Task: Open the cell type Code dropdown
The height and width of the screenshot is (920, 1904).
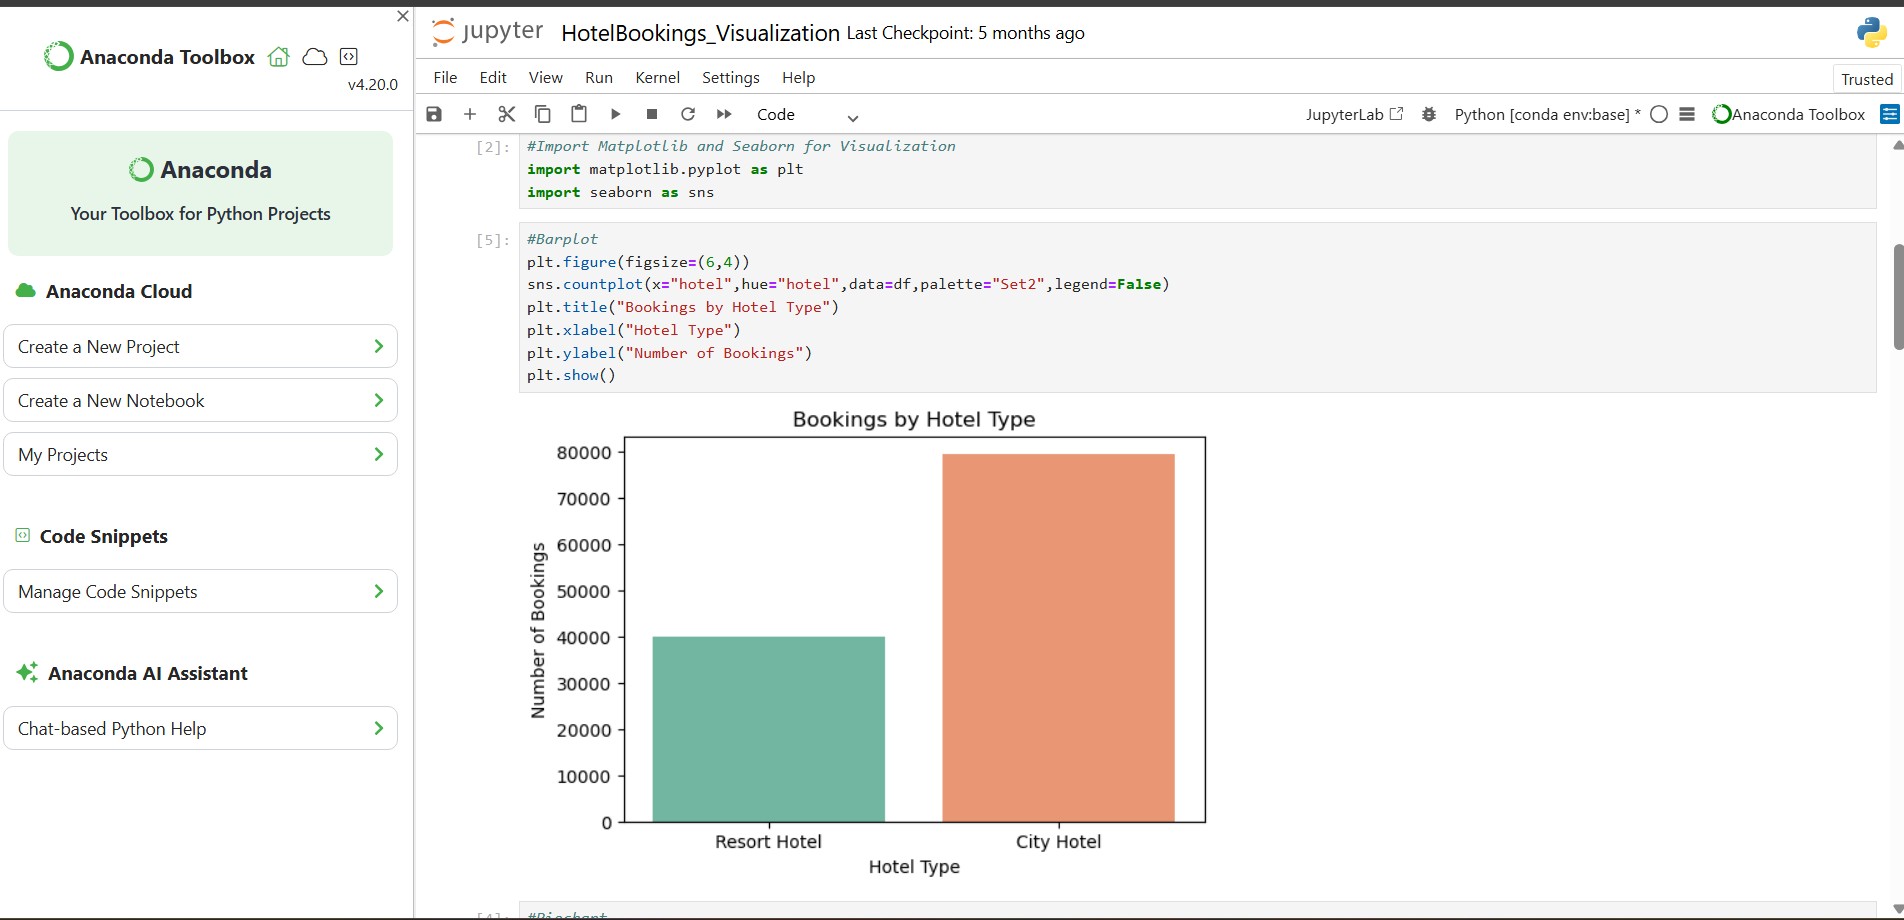Action: [806, 115]
